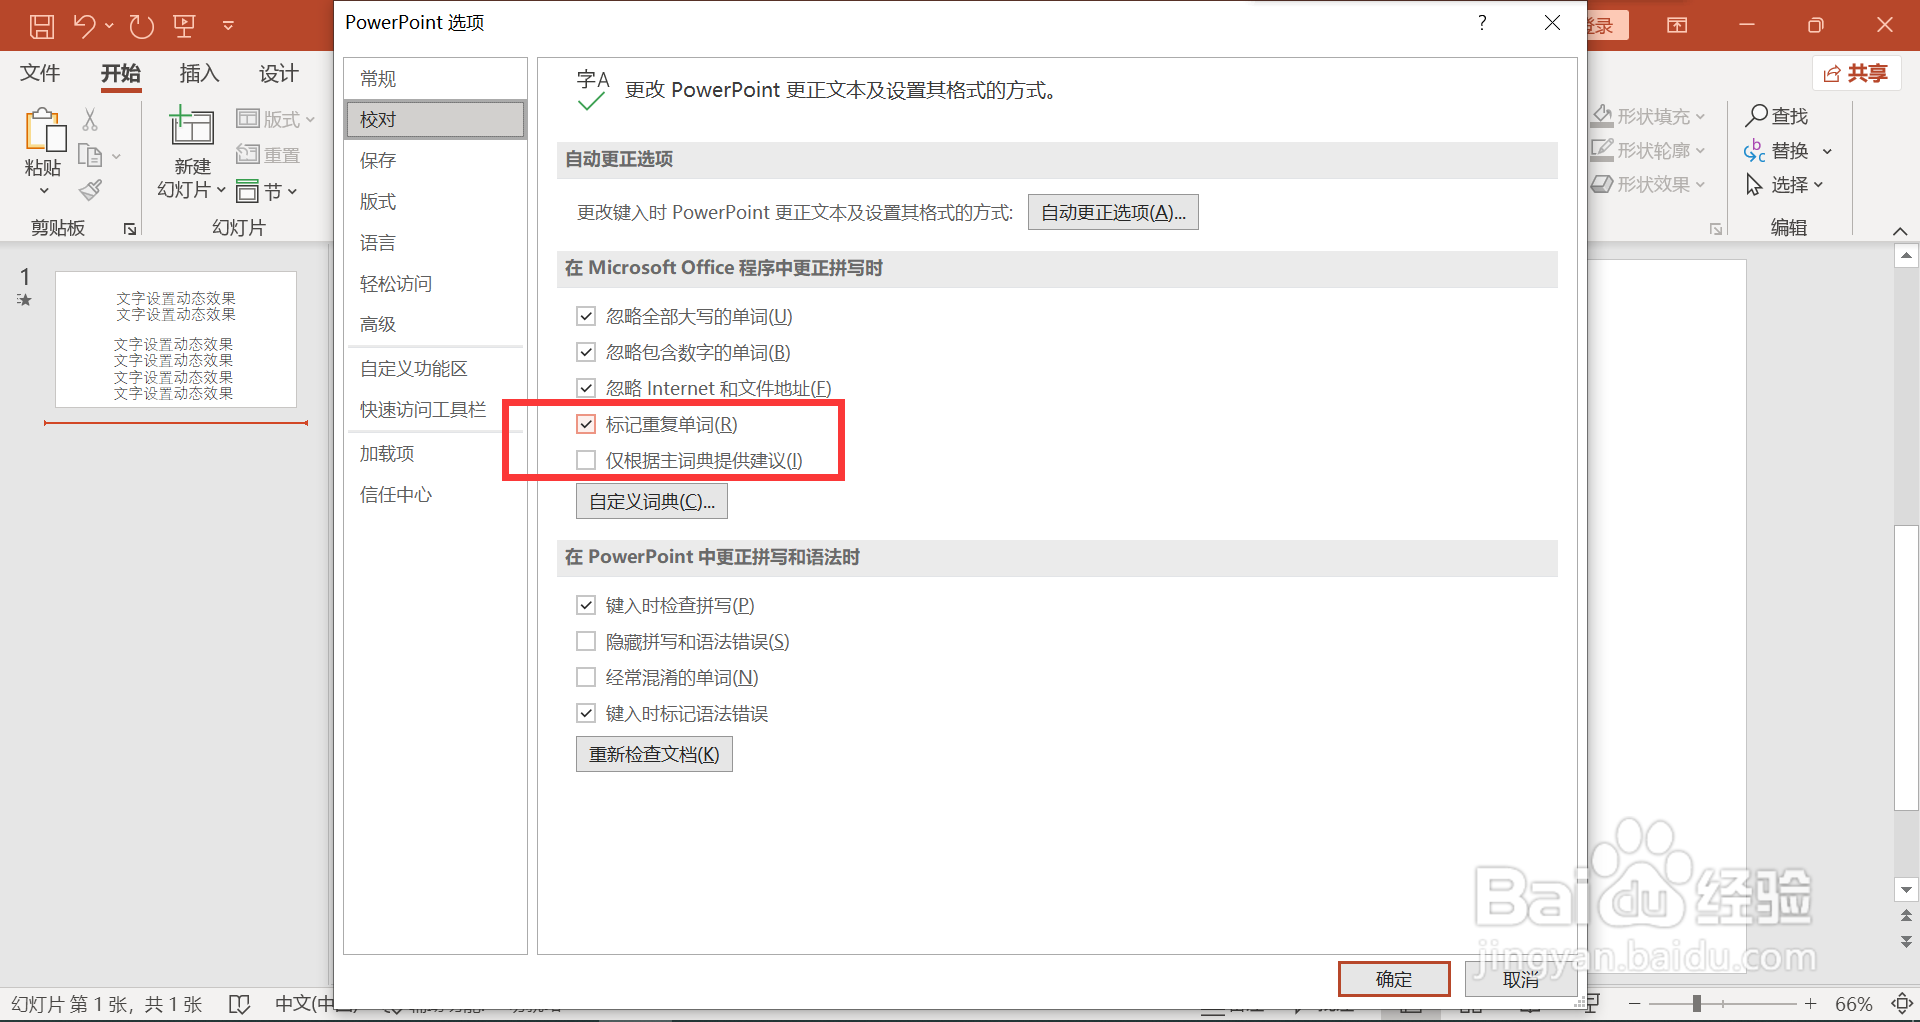This screenshot has width=1920, height=1022.
Task: Open the Undo history dropdown arrow
Action: 108,26
